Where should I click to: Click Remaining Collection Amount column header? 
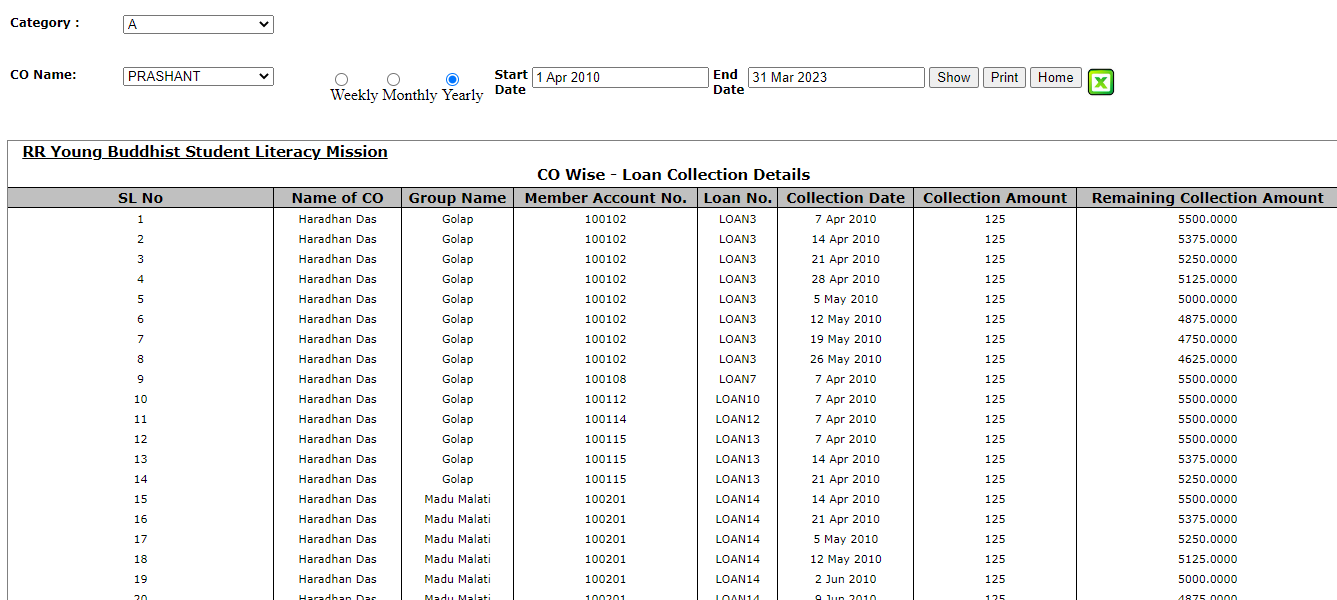click(1207, 198)
